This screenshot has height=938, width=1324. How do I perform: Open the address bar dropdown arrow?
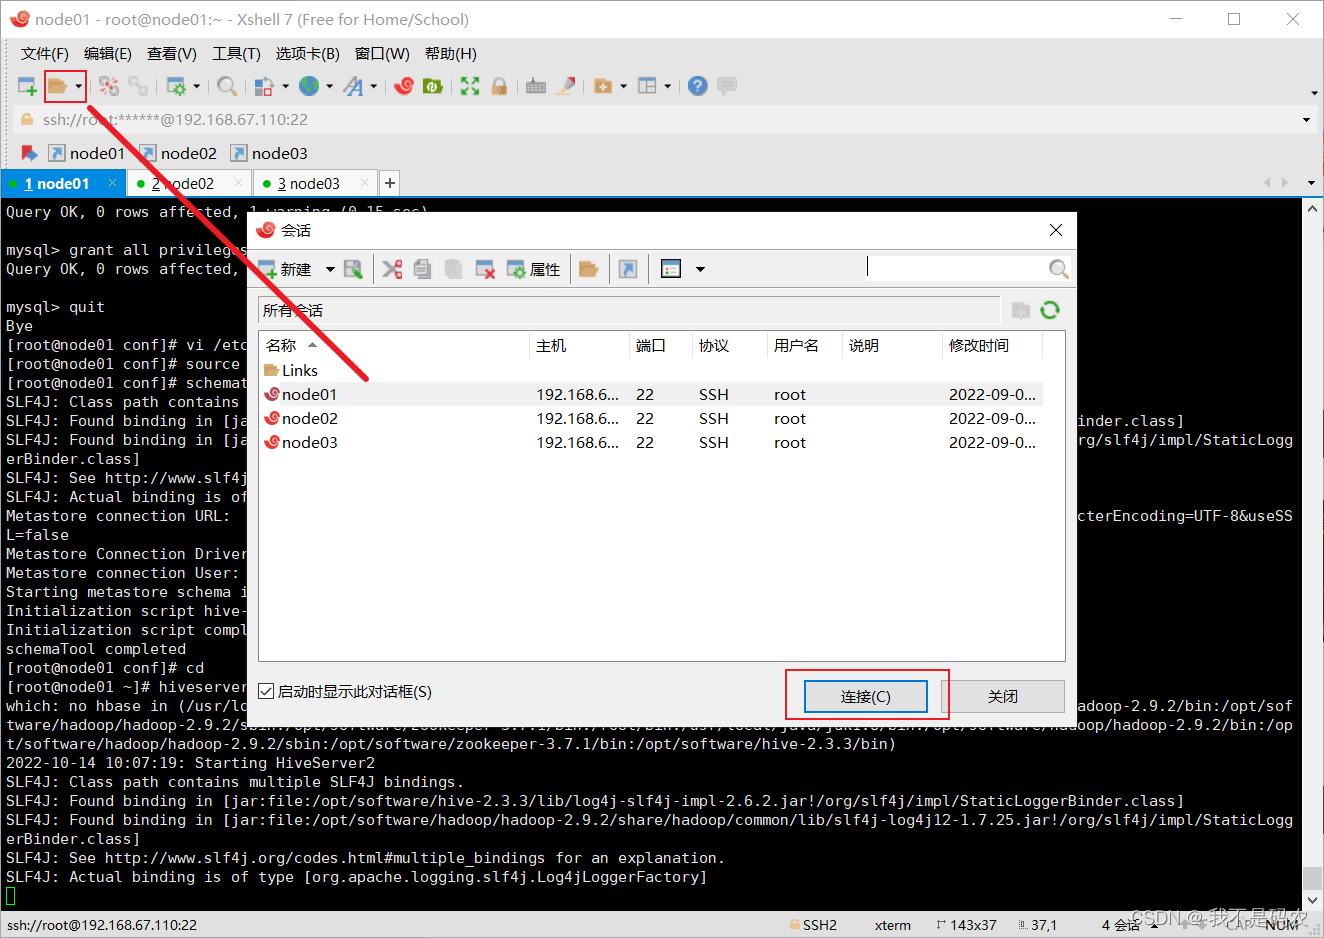click(x=1305, y=119)
